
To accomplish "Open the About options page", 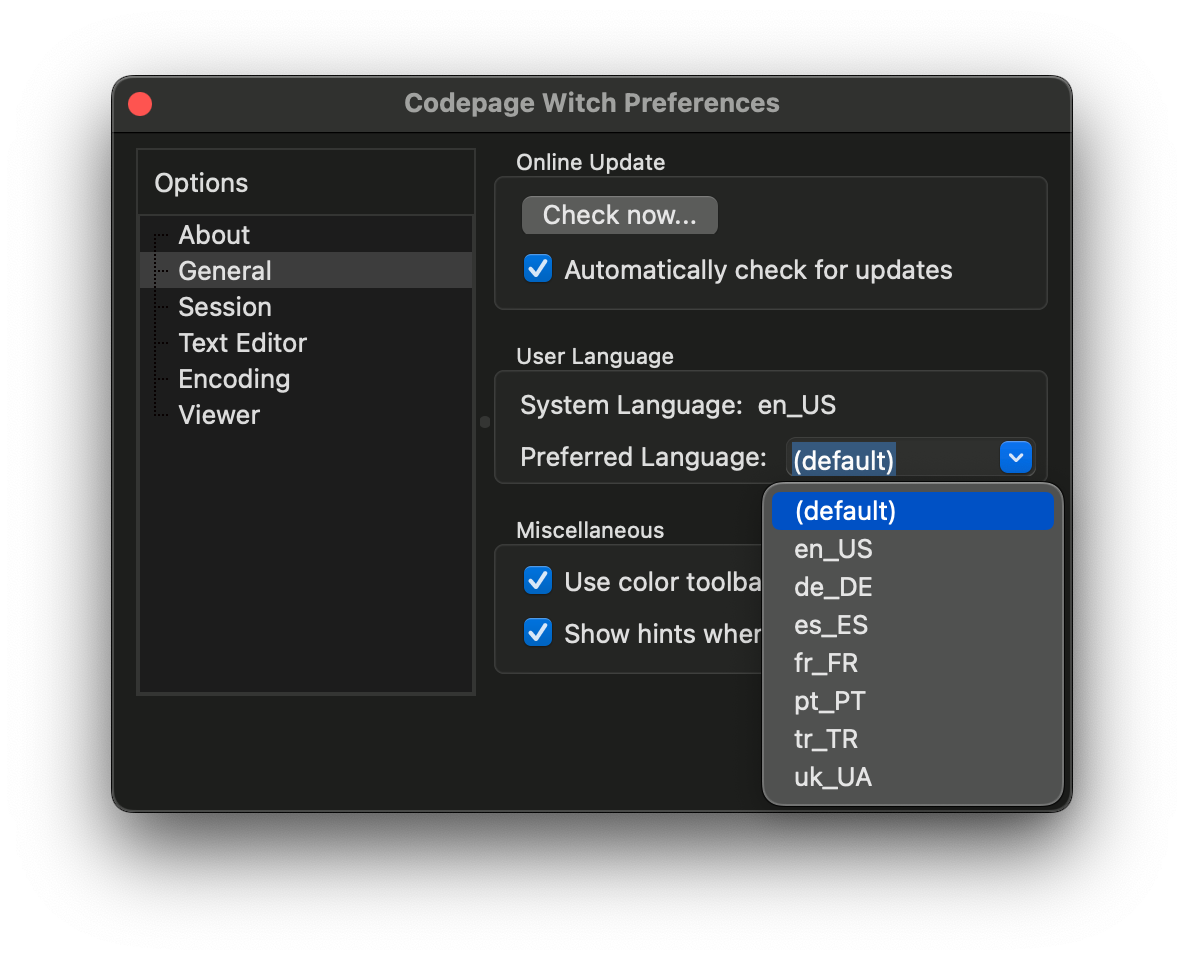I will click(214, 235).
